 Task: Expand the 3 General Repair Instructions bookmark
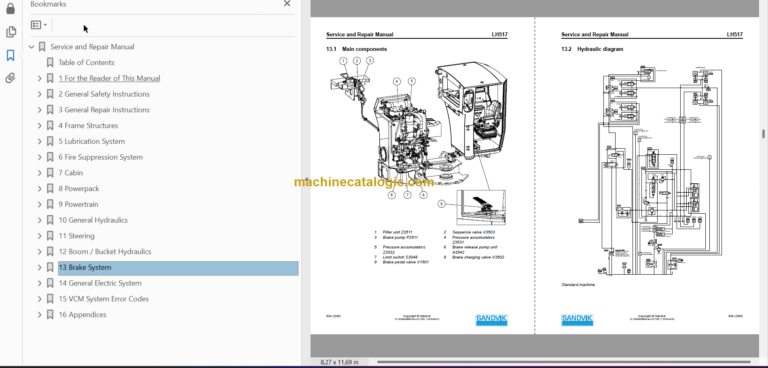(40, 110)
